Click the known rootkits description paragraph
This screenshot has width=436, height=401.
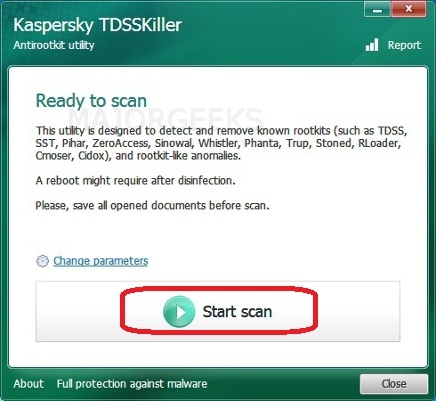(x=221, y=143)
